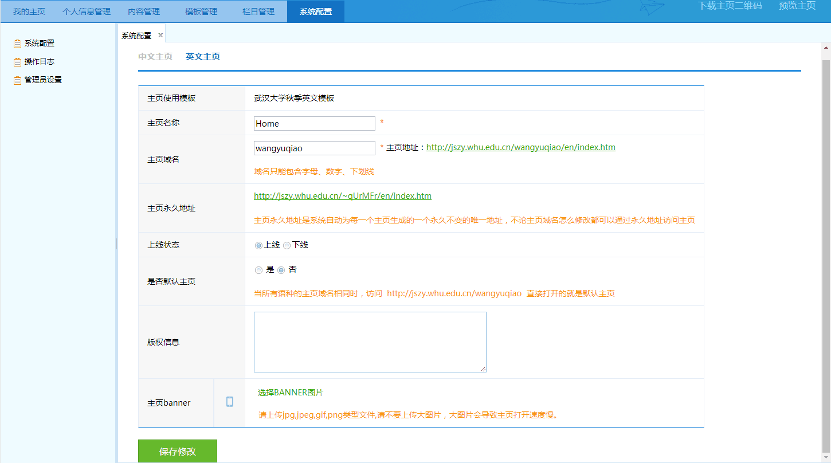The image size is (832, 464).
Task: Click the 保存修改 button
Action: click(x=177, y=451)
